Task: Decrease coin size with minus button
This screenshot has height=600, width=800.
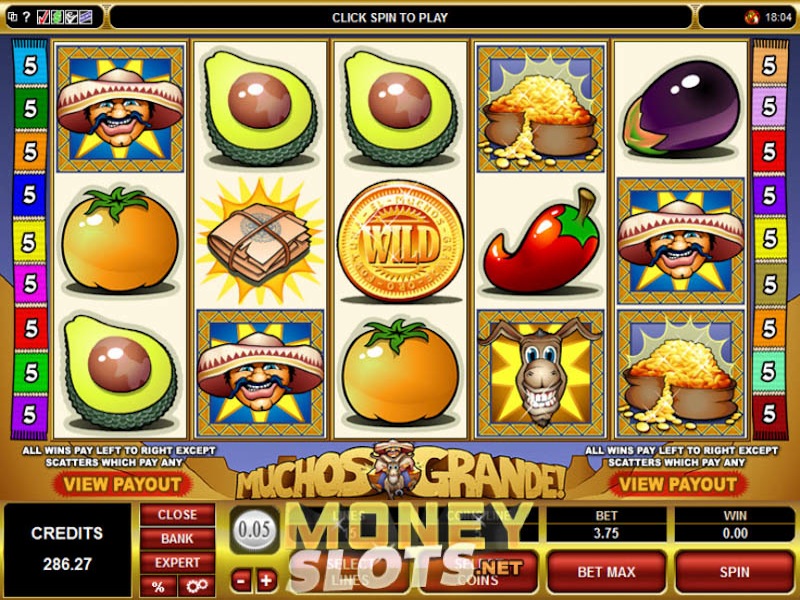Action: pos(241,581)
